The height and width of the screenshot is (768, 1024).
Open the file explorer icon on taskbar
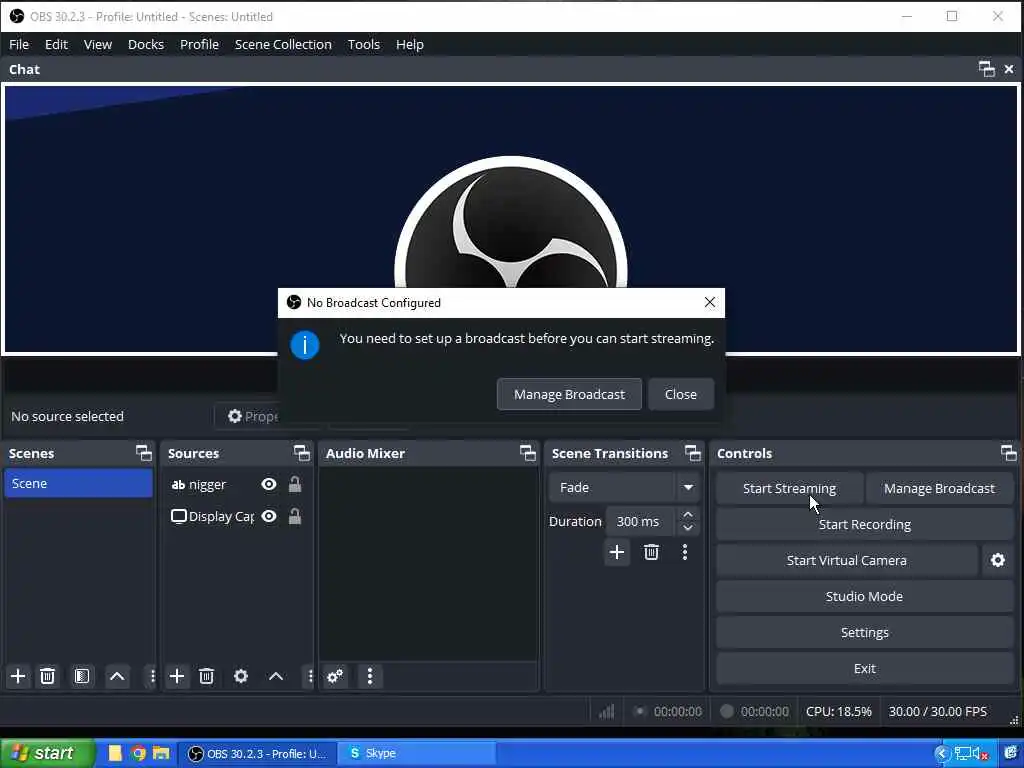(x=161, y=754)
